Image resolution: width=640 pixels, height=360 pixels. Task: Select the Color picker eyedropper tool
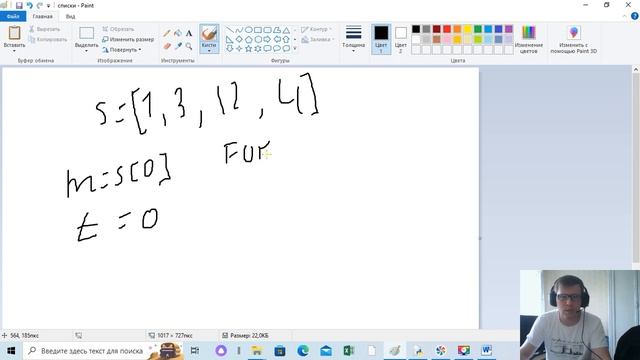tap(178, 46)
